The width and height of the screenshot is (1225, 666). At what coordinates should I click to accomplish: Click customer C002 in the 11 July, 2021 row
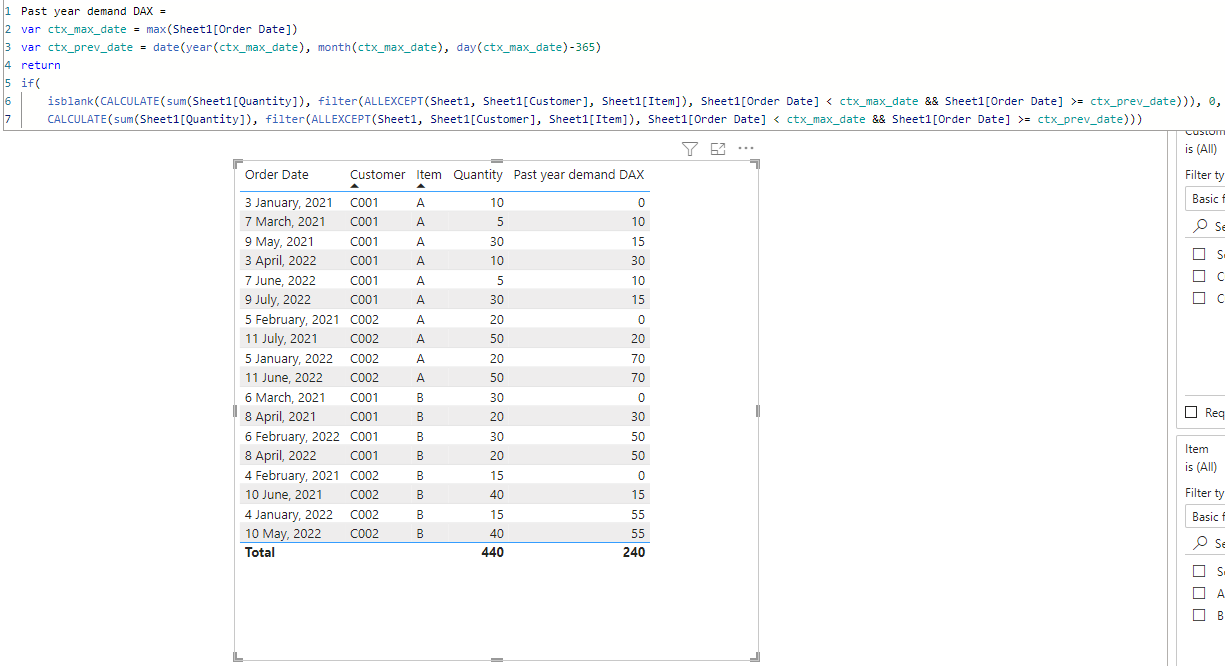364,339
